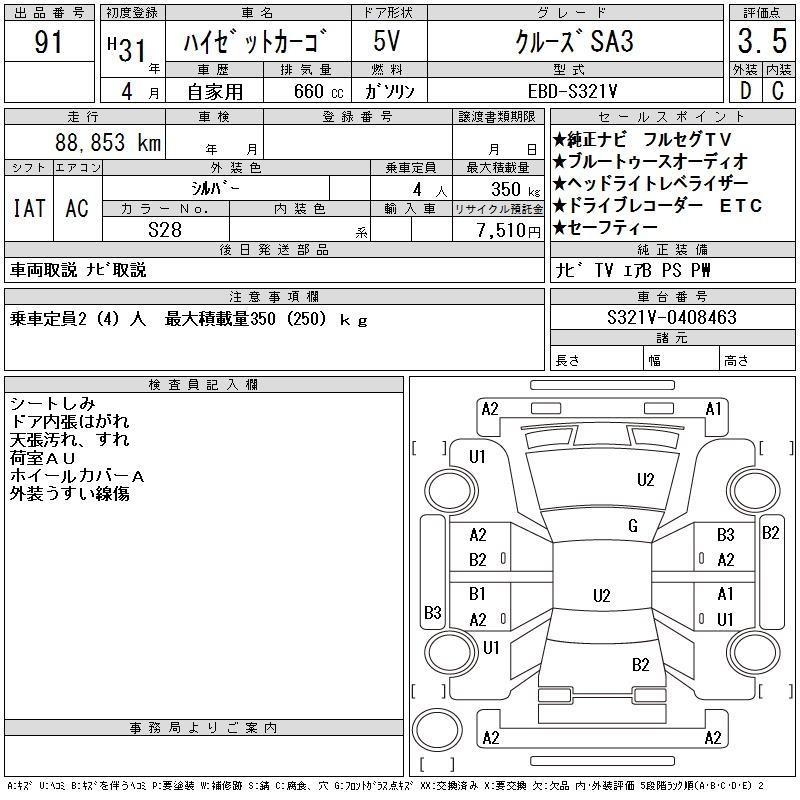Screen dimensions: 800x800
Task: Click inspector note 荷室AU
Action: [x=43, y=458]
